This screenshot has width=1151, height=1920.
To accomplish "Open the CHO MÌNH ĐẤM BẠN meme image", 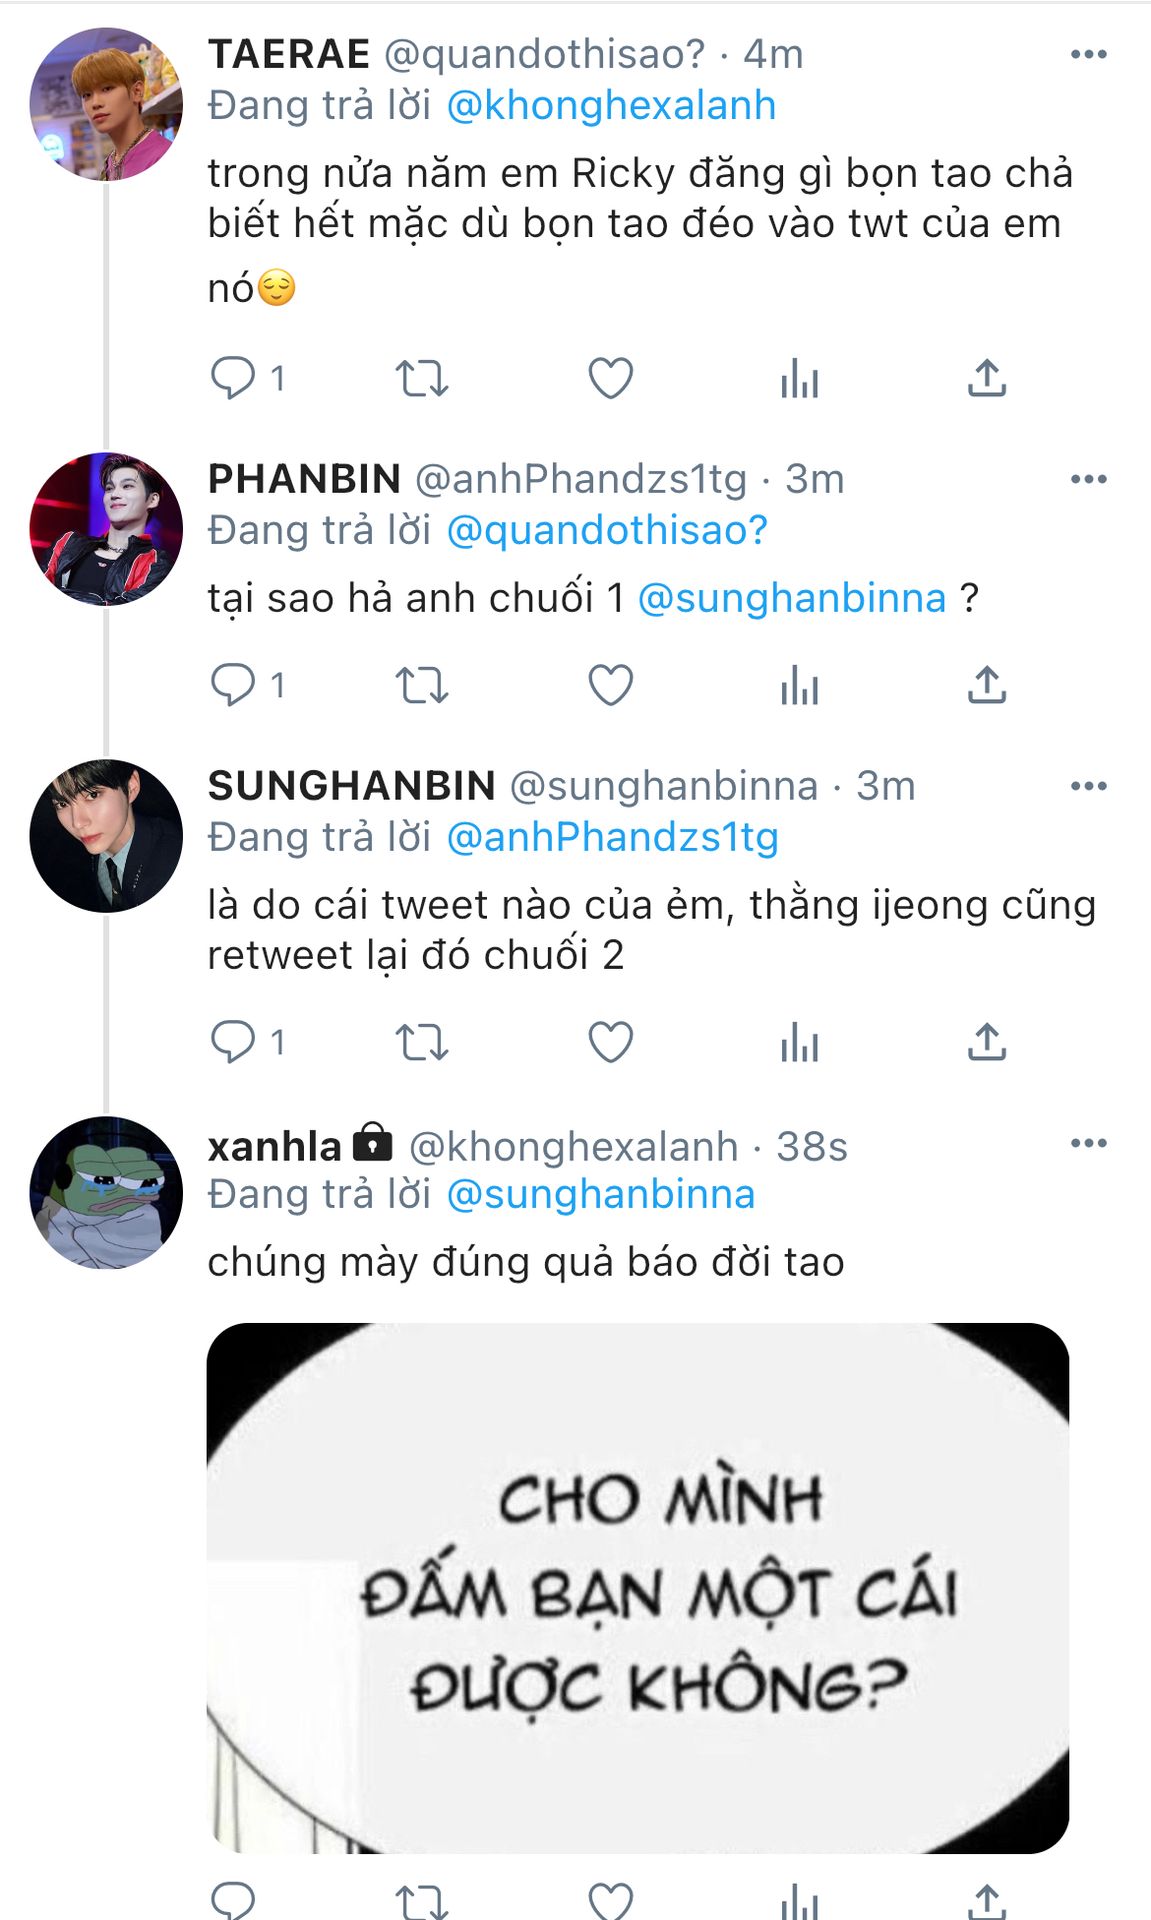I will pyautogui.click(x=638, y=1588).
